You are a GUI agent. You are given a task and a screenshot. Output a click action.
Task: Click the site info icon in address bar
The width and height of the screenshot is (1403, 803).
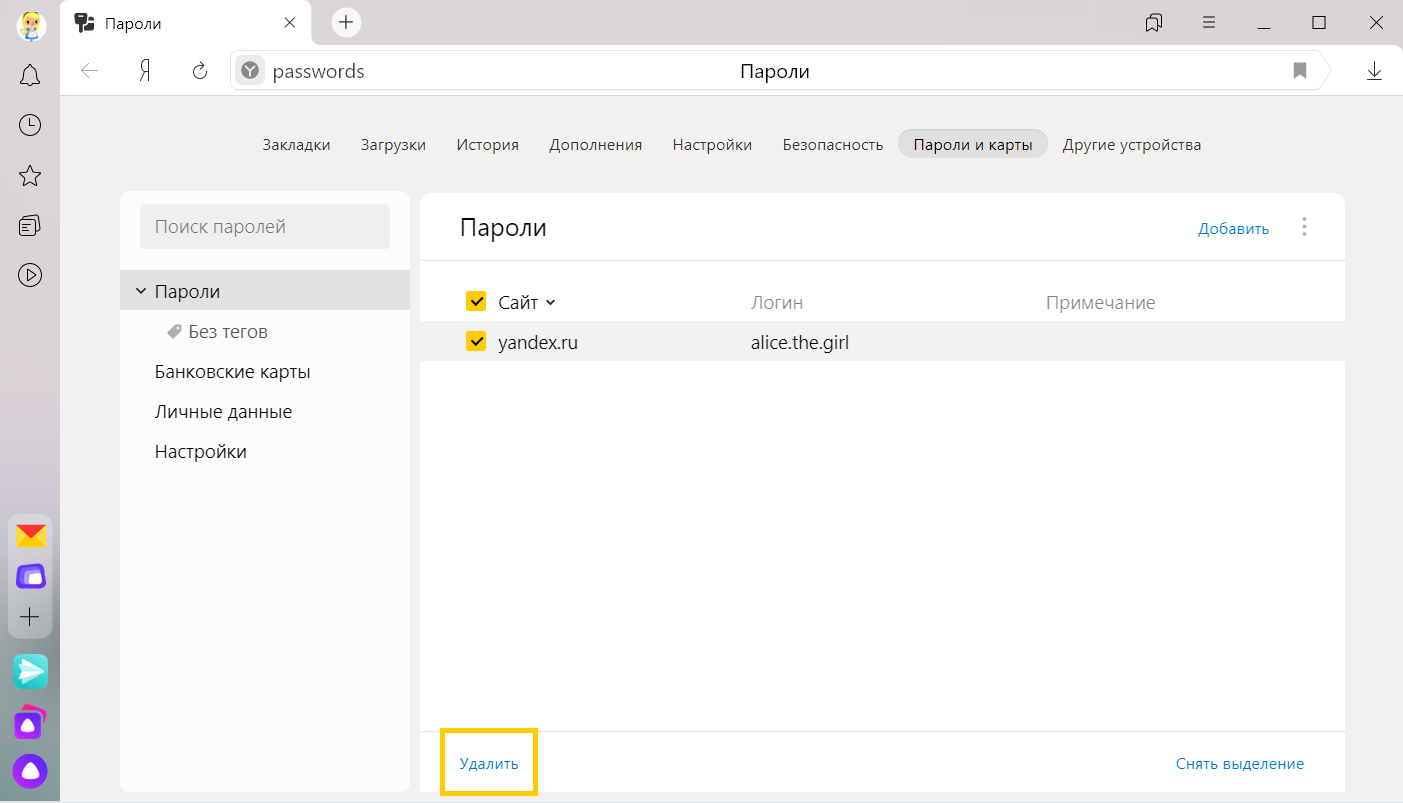click(250, 71)
